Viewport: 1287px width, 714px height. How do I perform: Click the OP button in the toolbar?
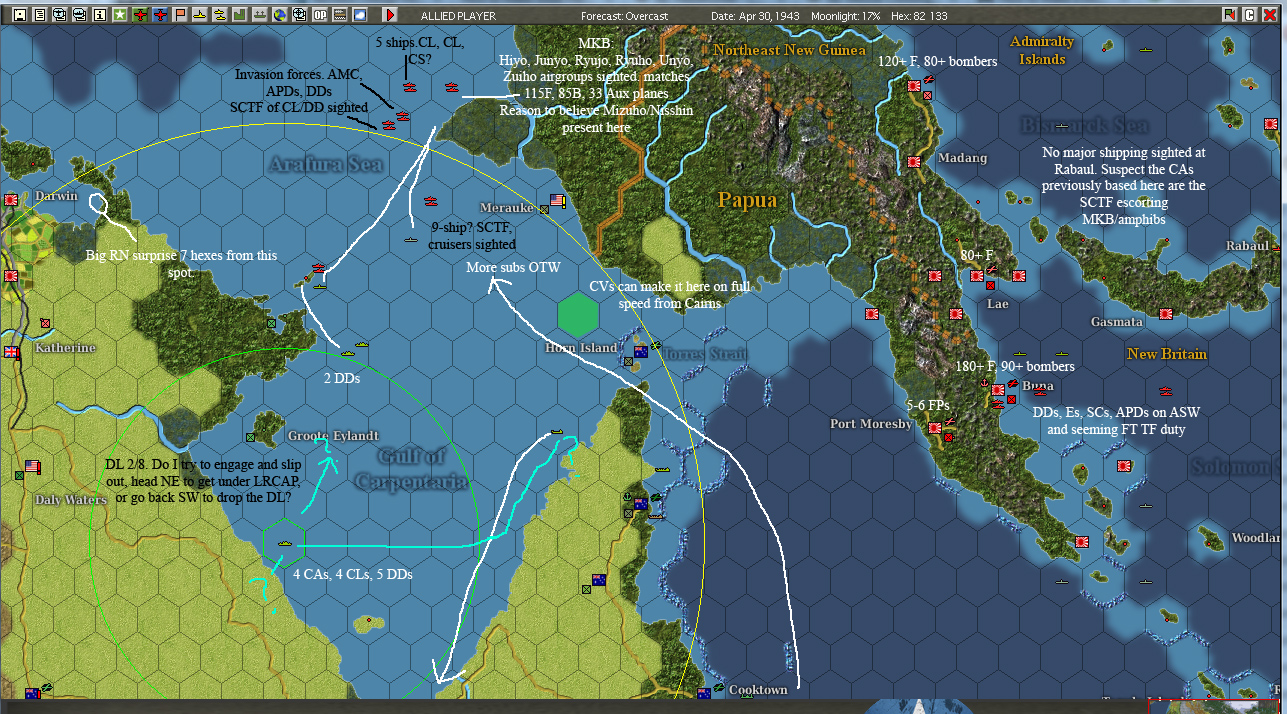click(320, 15)
